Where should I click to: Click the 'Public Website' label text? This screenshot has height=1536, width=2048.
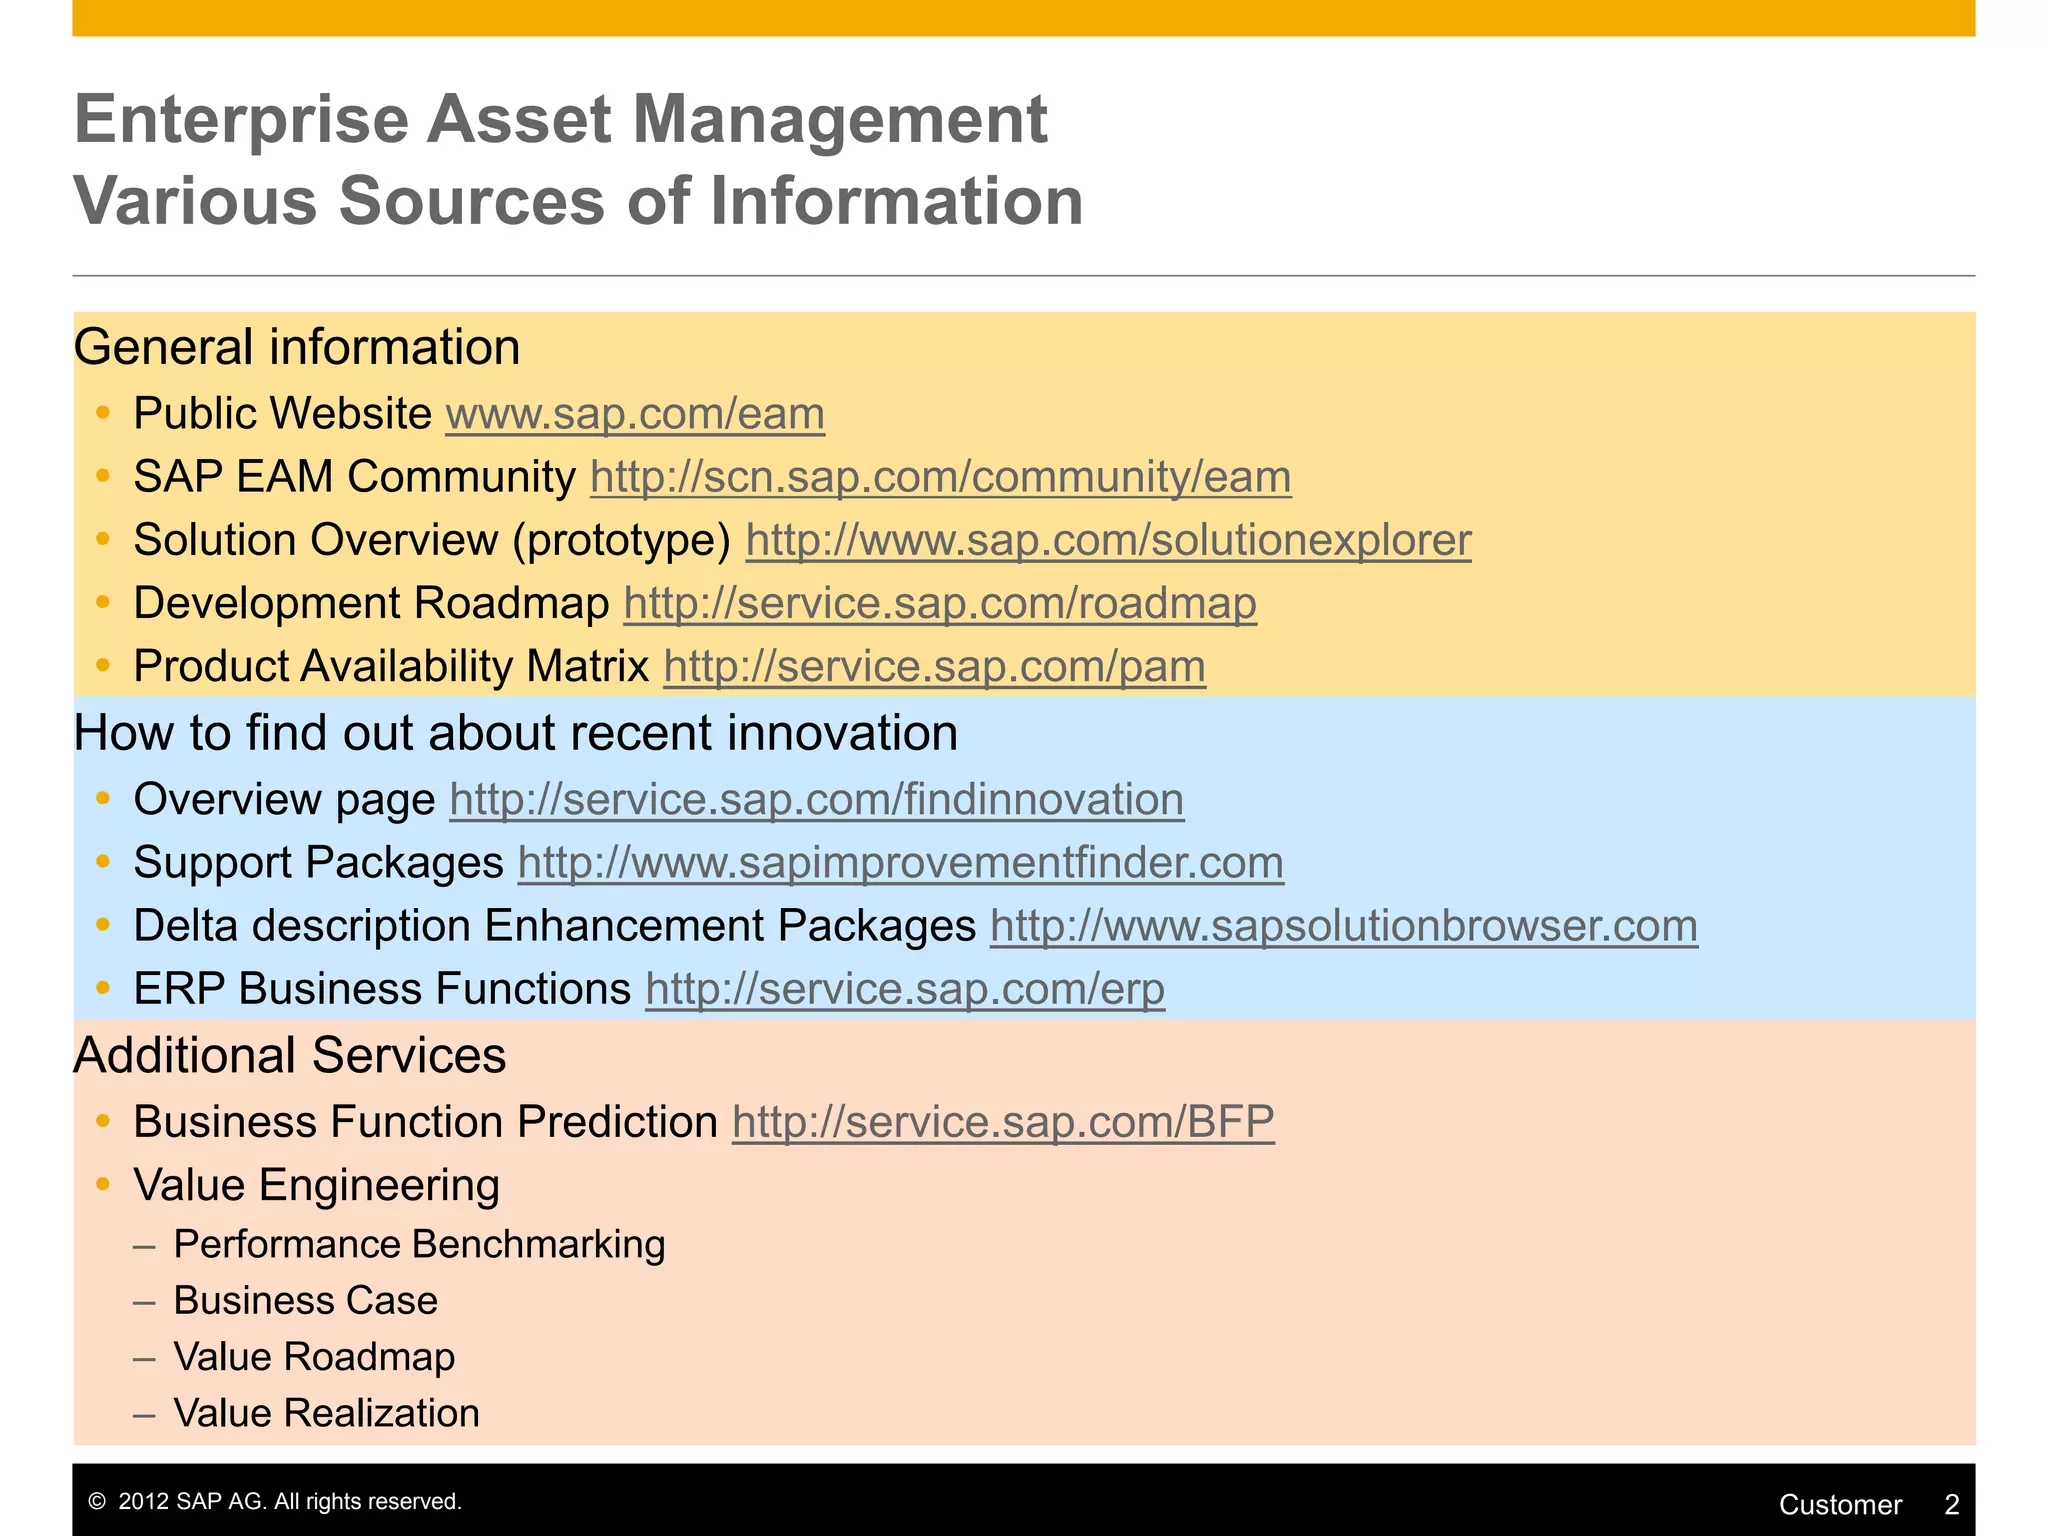282,414
